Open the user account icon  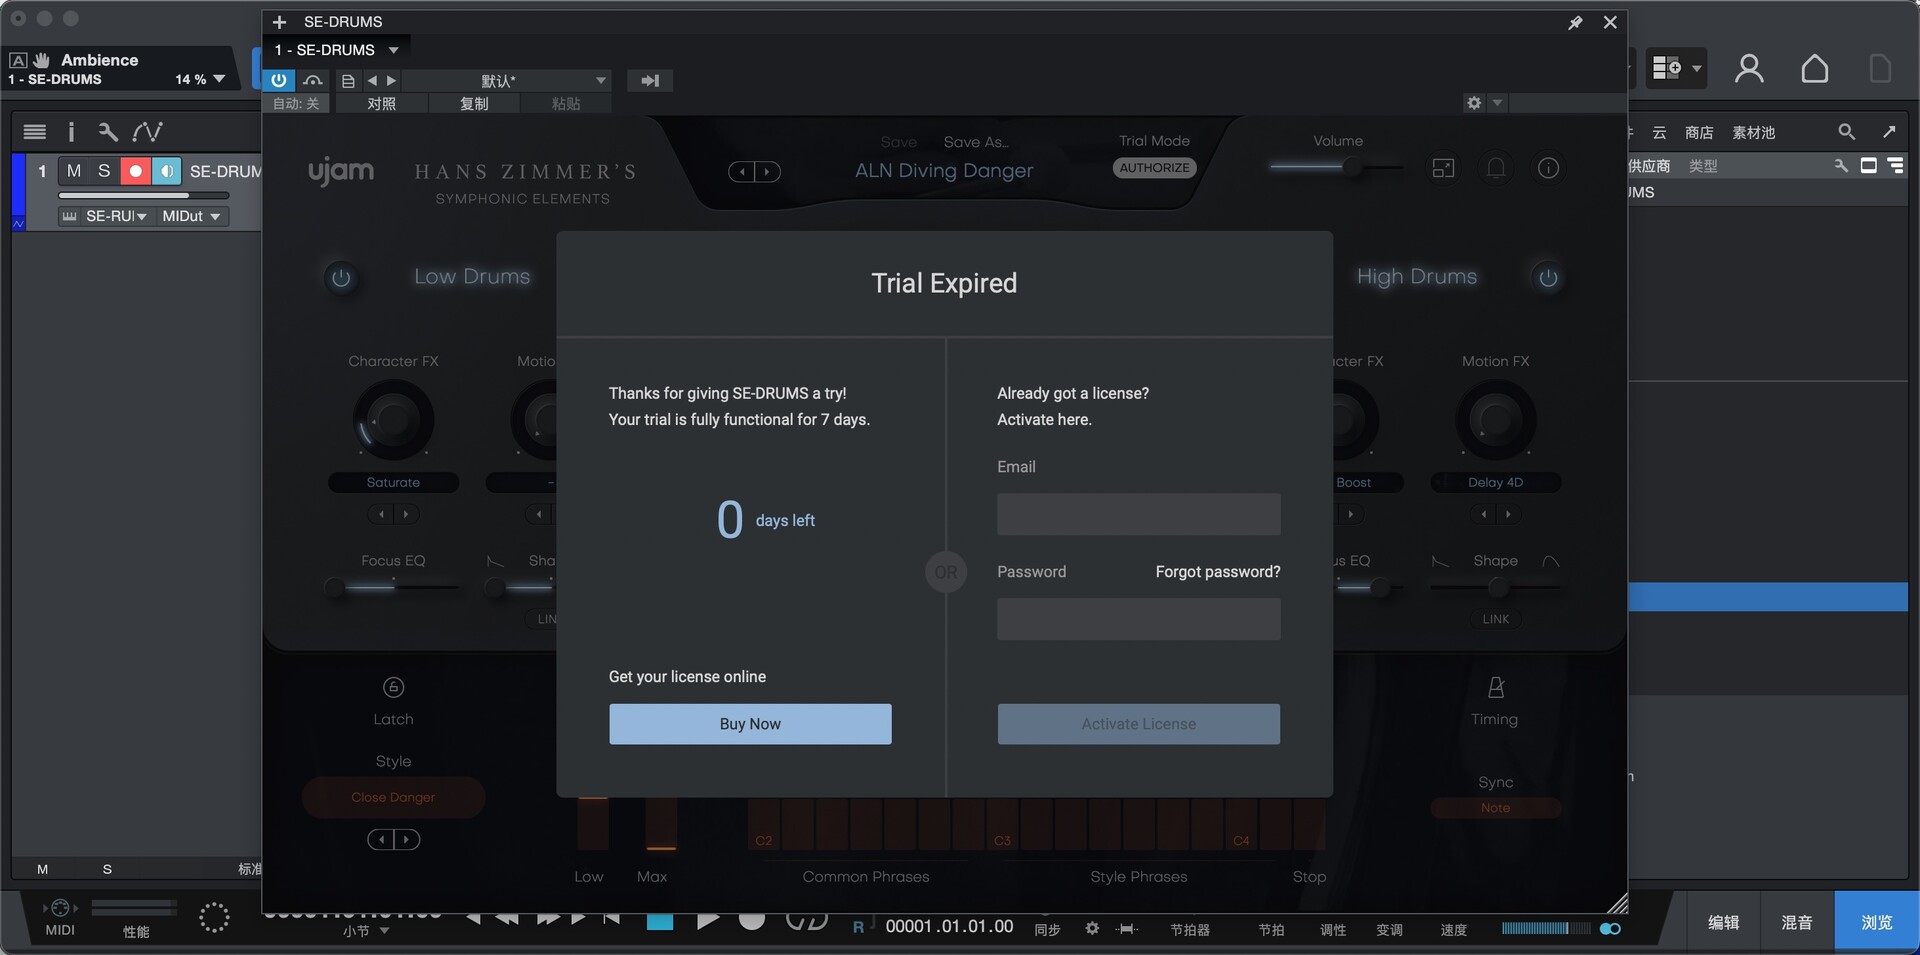pos(1749,68)
